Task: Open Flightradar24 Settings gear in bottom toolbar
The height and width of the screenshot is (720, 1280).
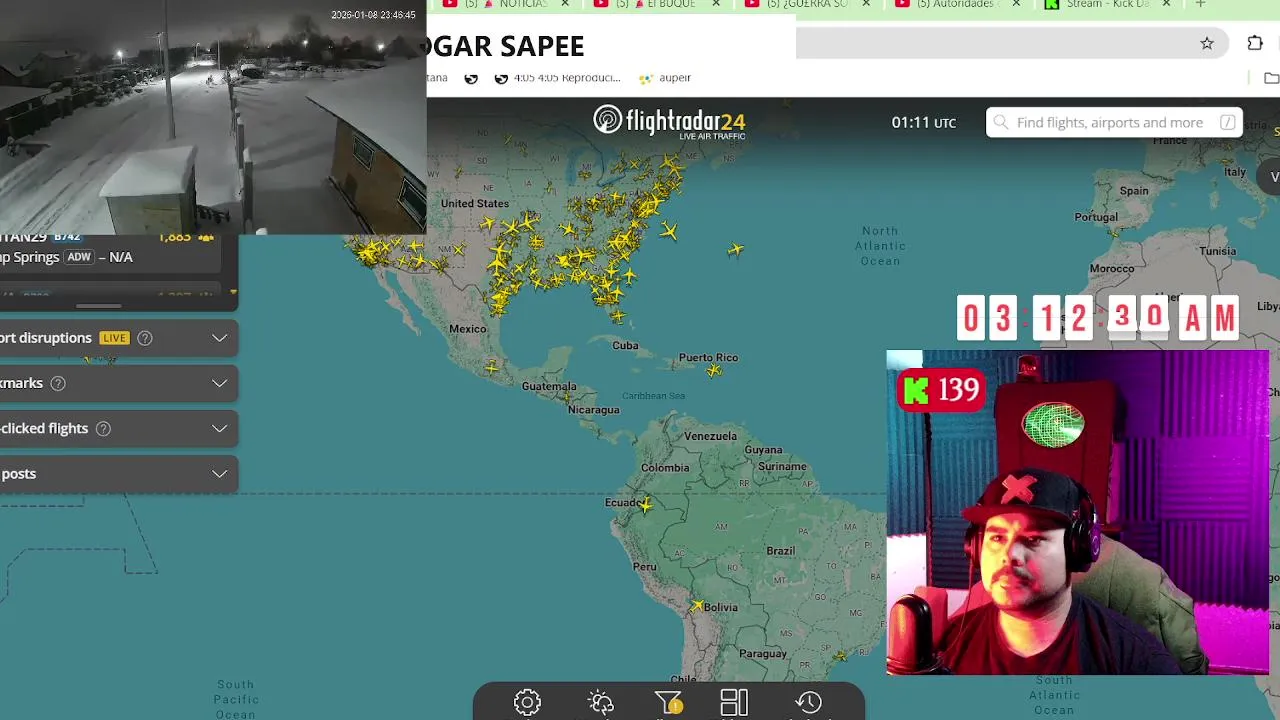Action: tap(527, 702)
